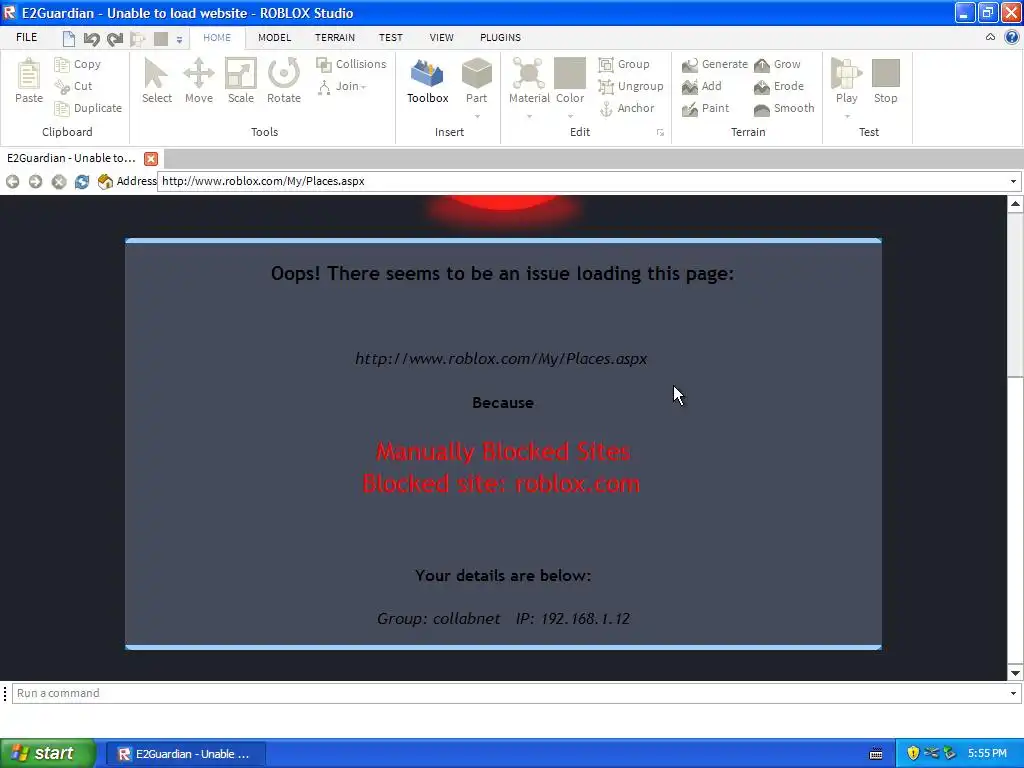Choose the Move tool

[x=199, y=80]
